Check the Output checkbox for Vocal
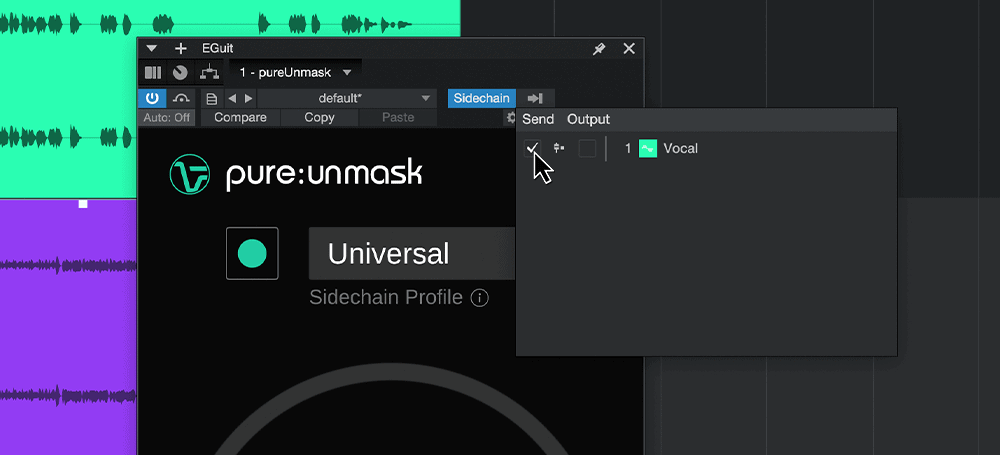Image resolution: width=1000 pixels, height=455 pixels. (x=587, y=149)
